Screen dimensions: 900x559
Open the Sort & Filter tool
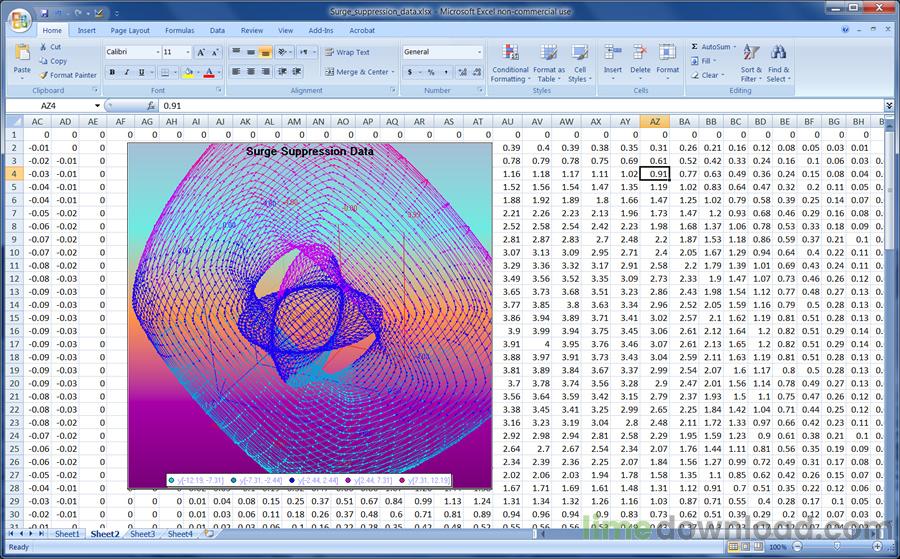pyautogui.click(x=751, y=63)
